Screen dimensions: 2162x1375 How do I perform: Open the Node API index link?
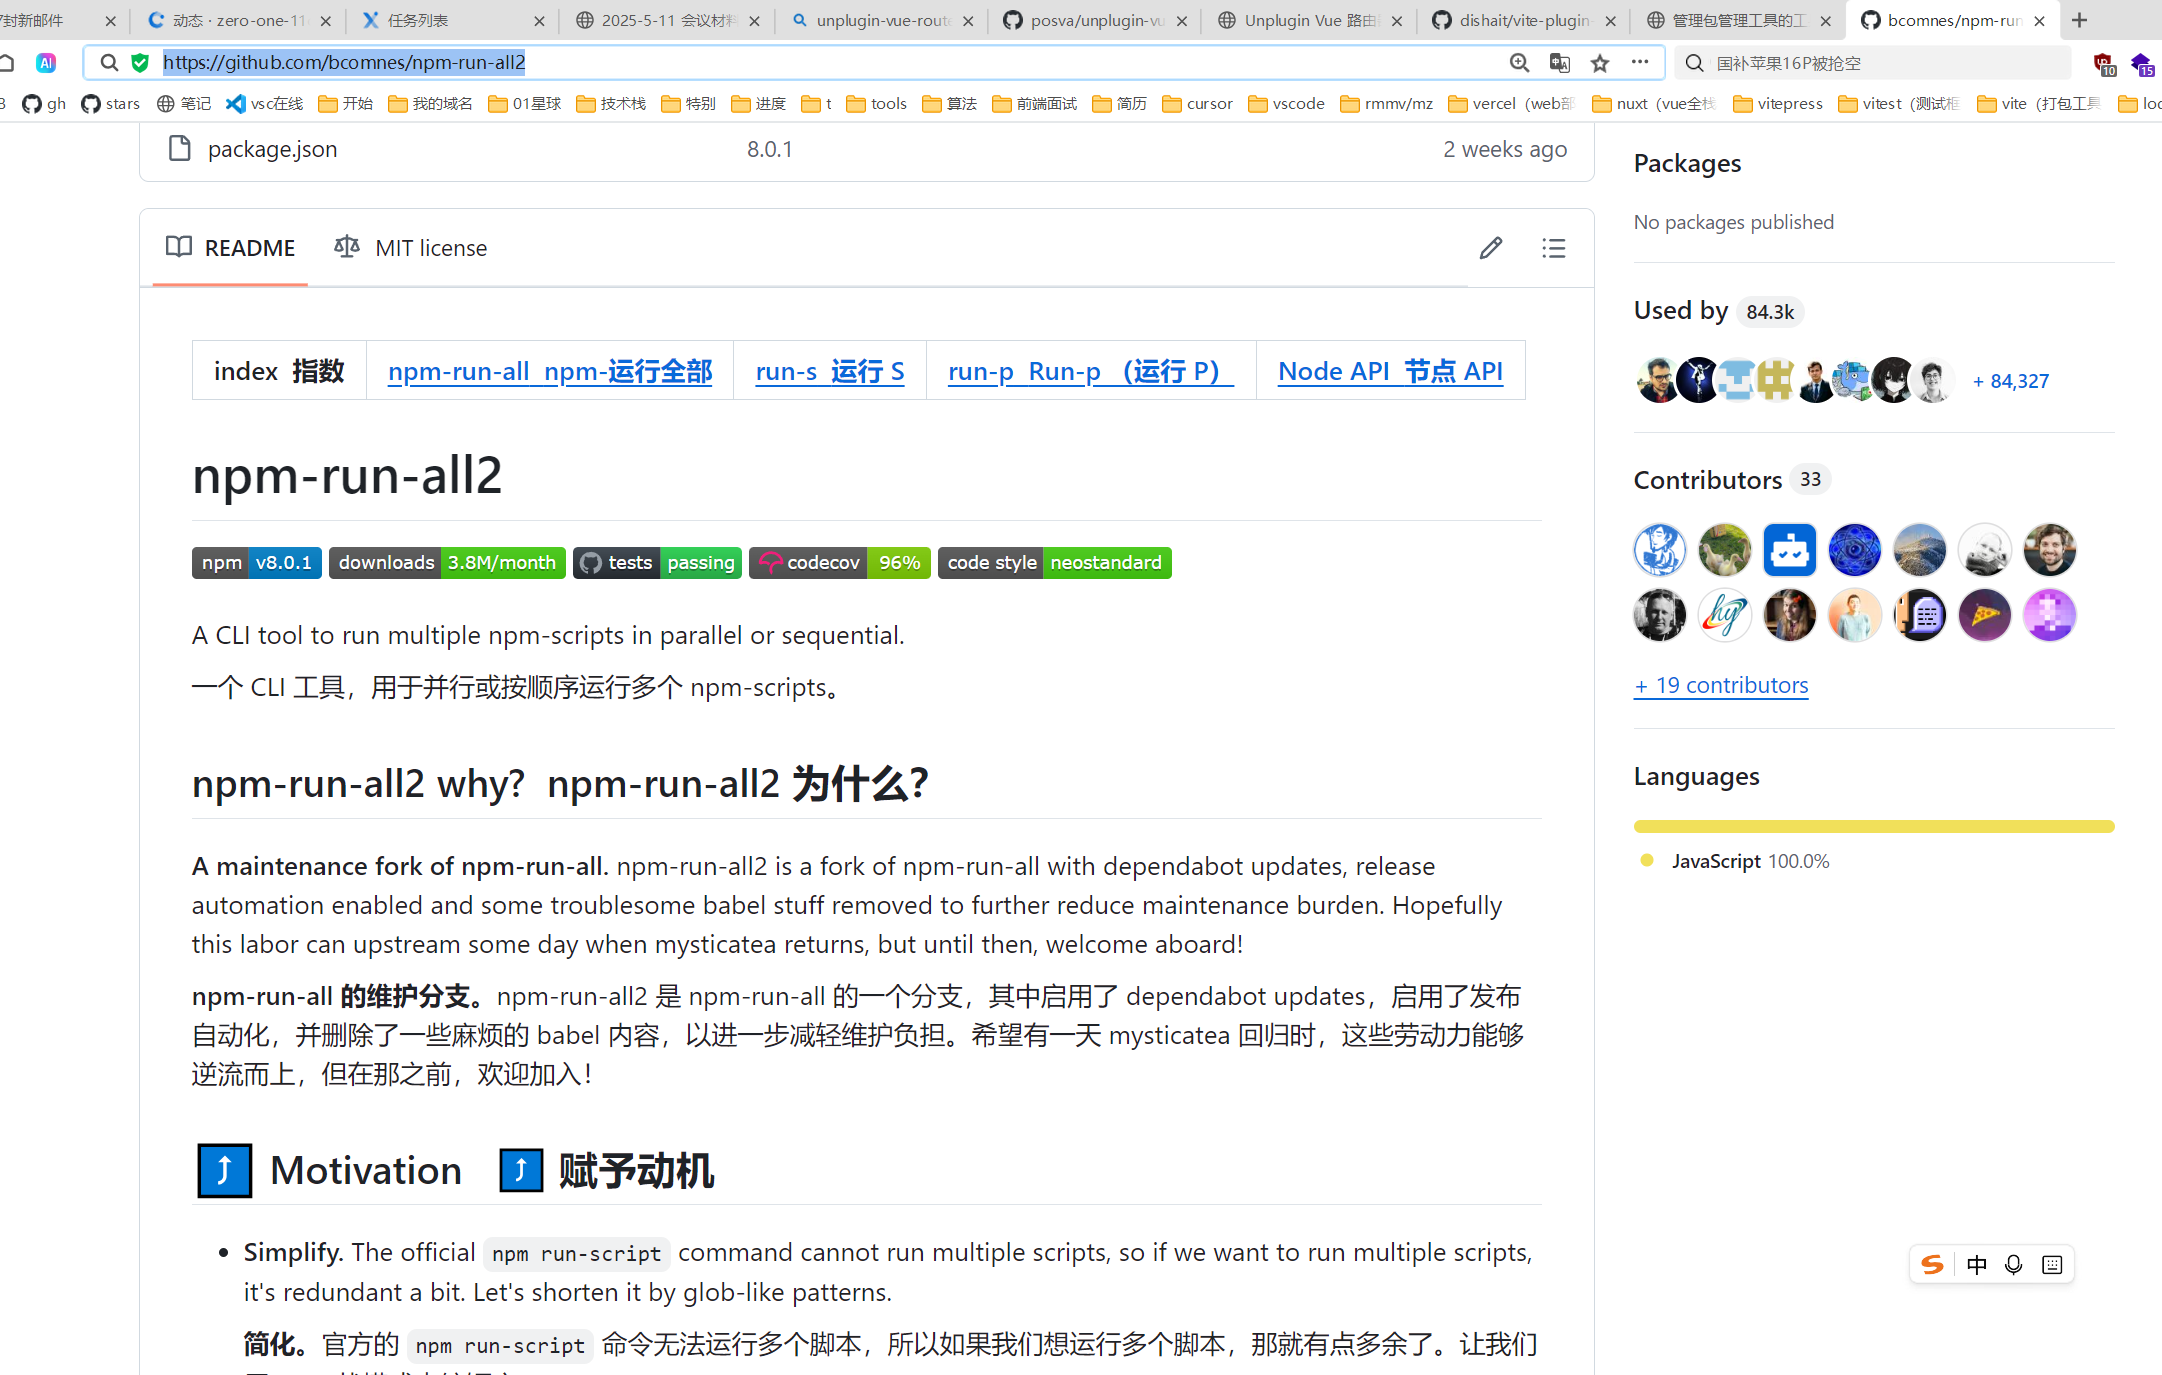pyautogui.click(x=1390, y=371)
